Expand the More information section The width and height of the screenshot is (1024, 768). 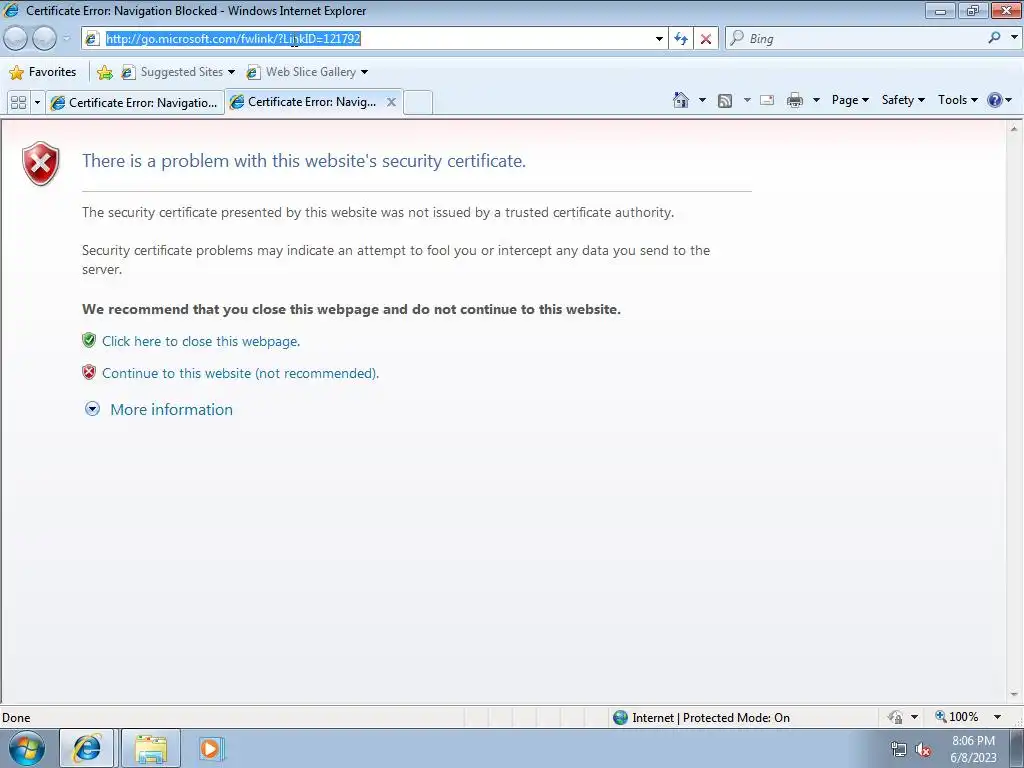click(159, 409)
